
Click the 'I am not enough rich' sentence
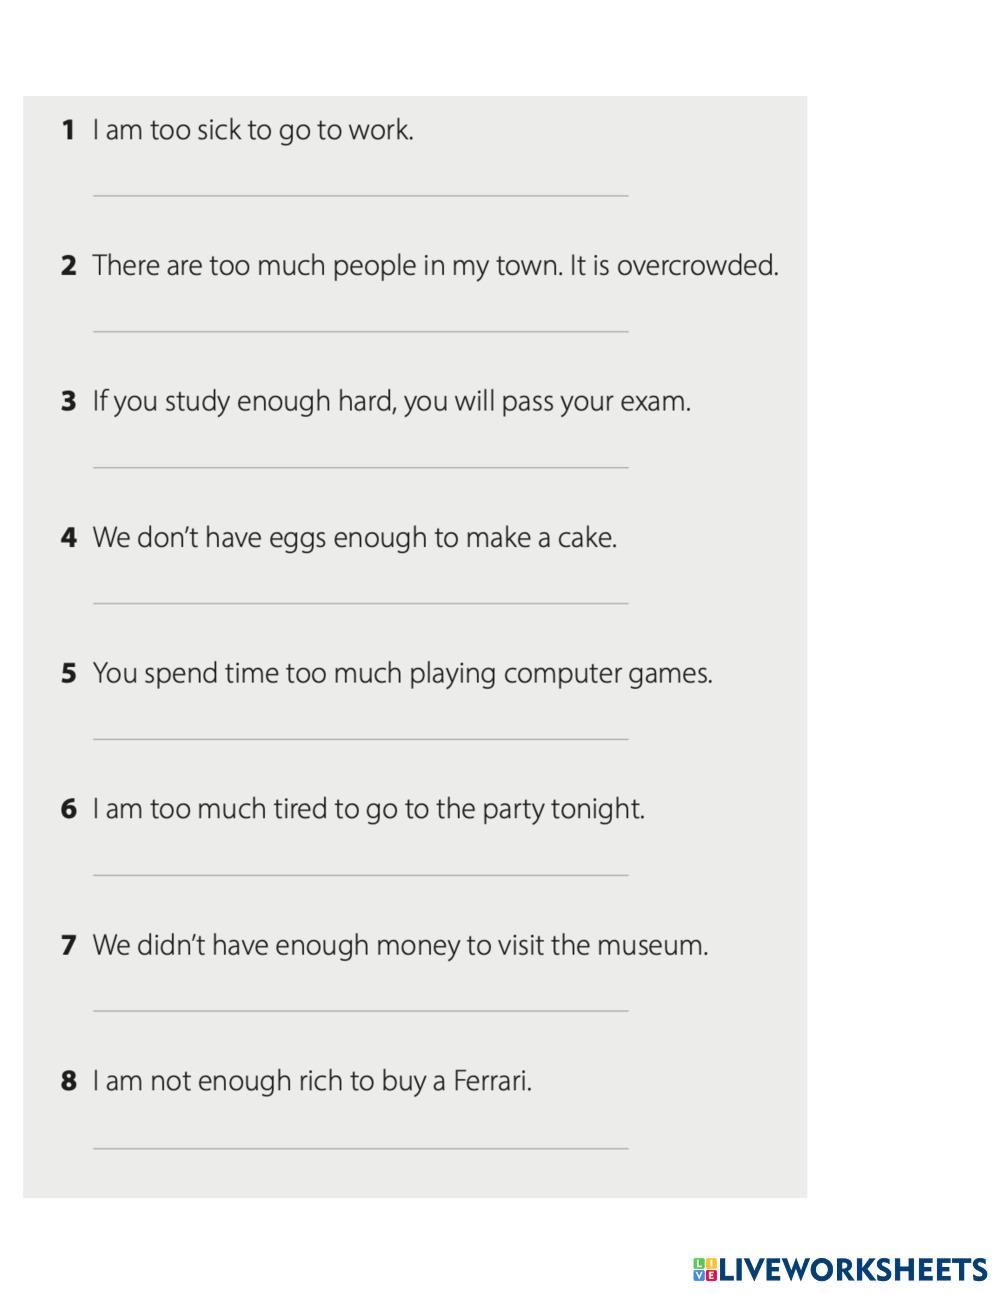coord(312,1081)
